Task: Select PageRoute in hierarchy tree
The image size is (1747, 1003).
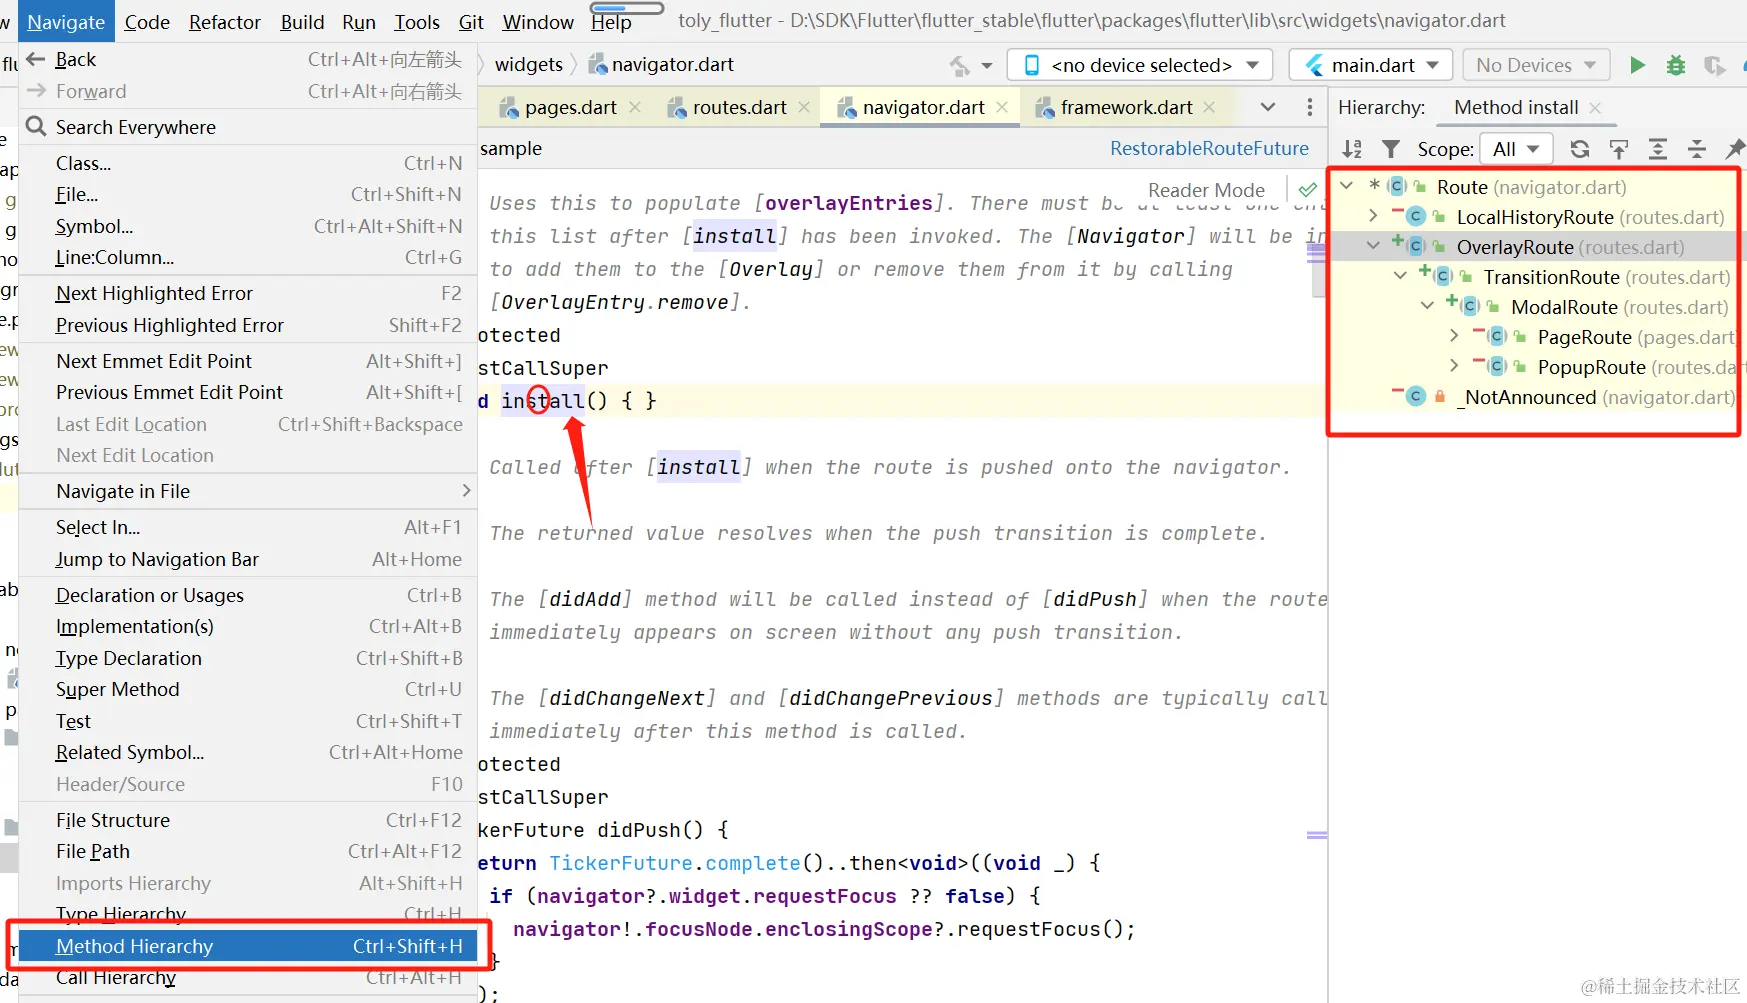Action: 1585,337
